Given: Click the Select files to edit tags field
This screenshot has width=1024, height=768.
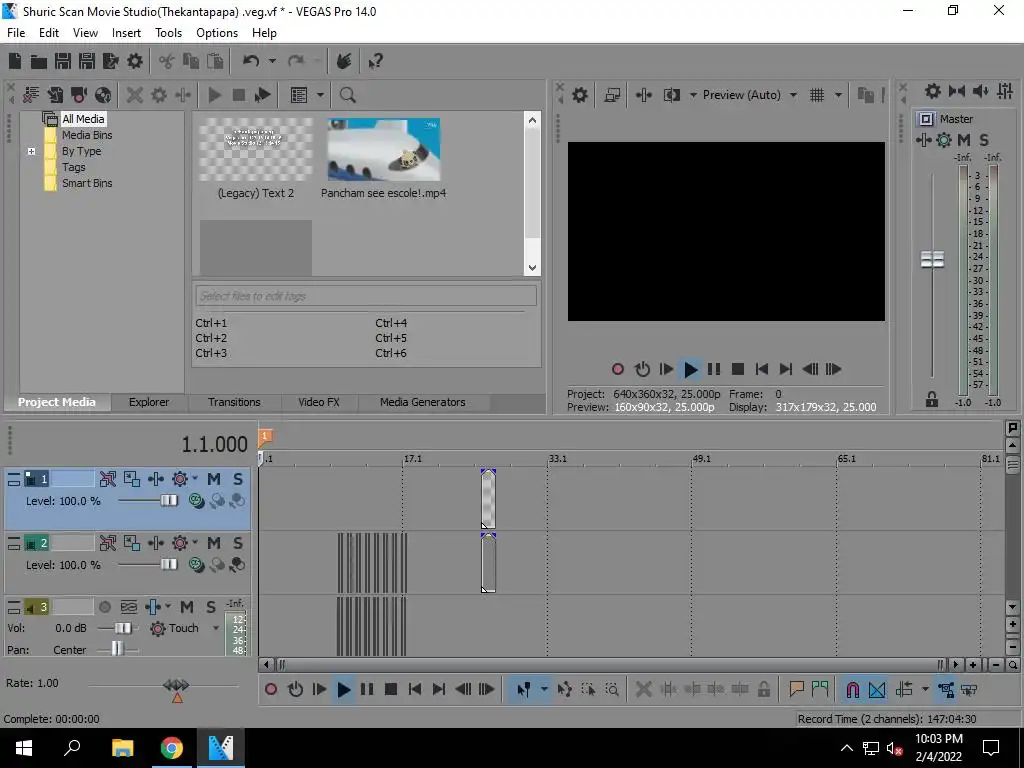Looking at the screenshot, I should pos(366,296).
